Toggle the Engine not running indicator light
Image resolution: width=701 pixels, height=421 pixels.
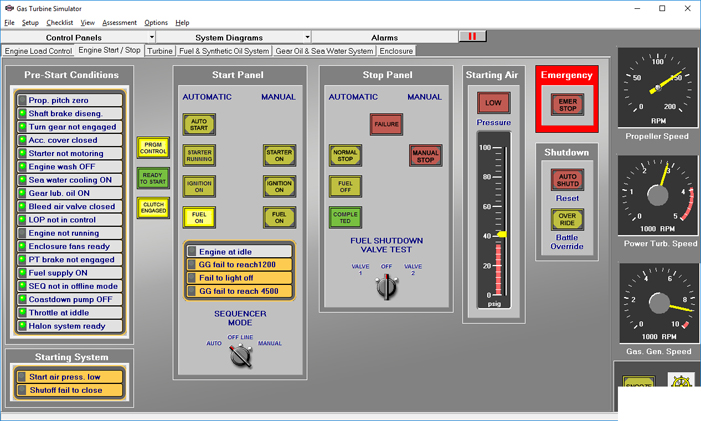tap(22, 233)
